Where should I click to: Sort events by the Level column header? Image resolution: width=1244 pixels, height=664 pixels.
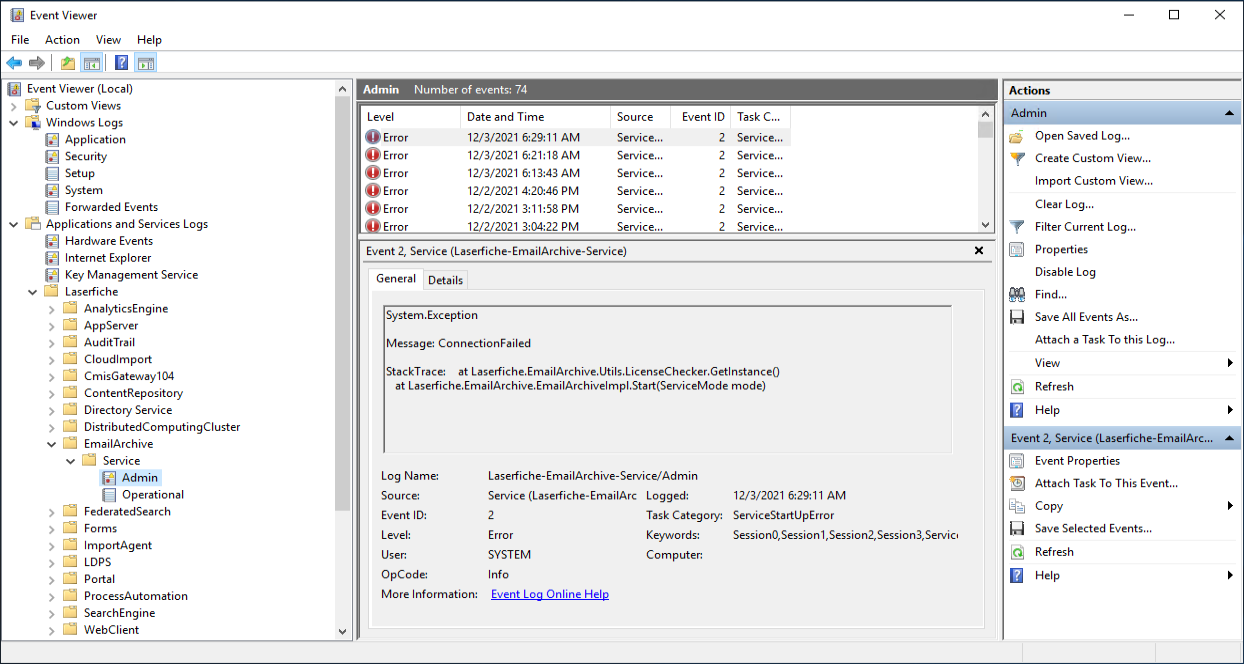click(x=410, y=117)
